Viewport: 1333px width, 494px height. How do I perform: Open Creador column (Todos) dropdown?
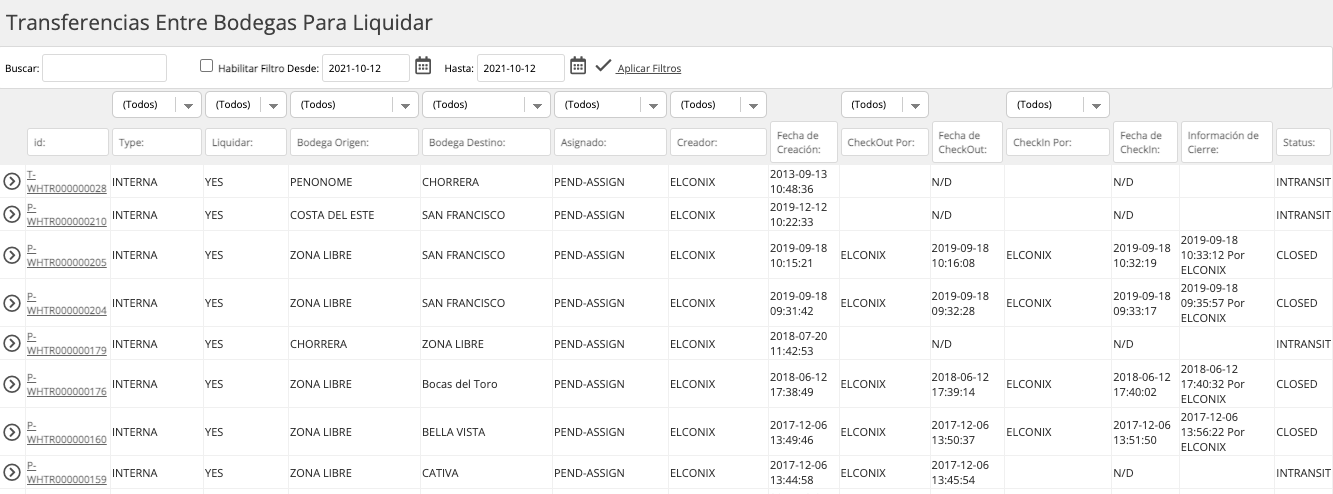tap(718, 104)
